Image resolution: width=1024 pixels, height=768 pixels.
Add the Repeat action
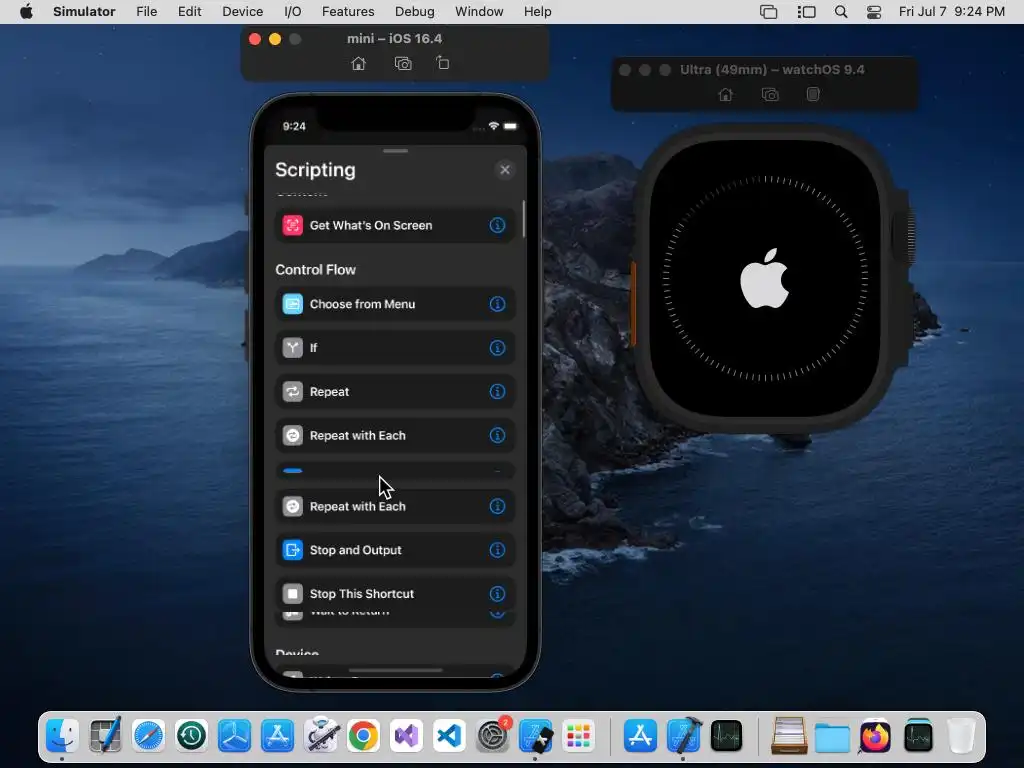pos(394,392)
